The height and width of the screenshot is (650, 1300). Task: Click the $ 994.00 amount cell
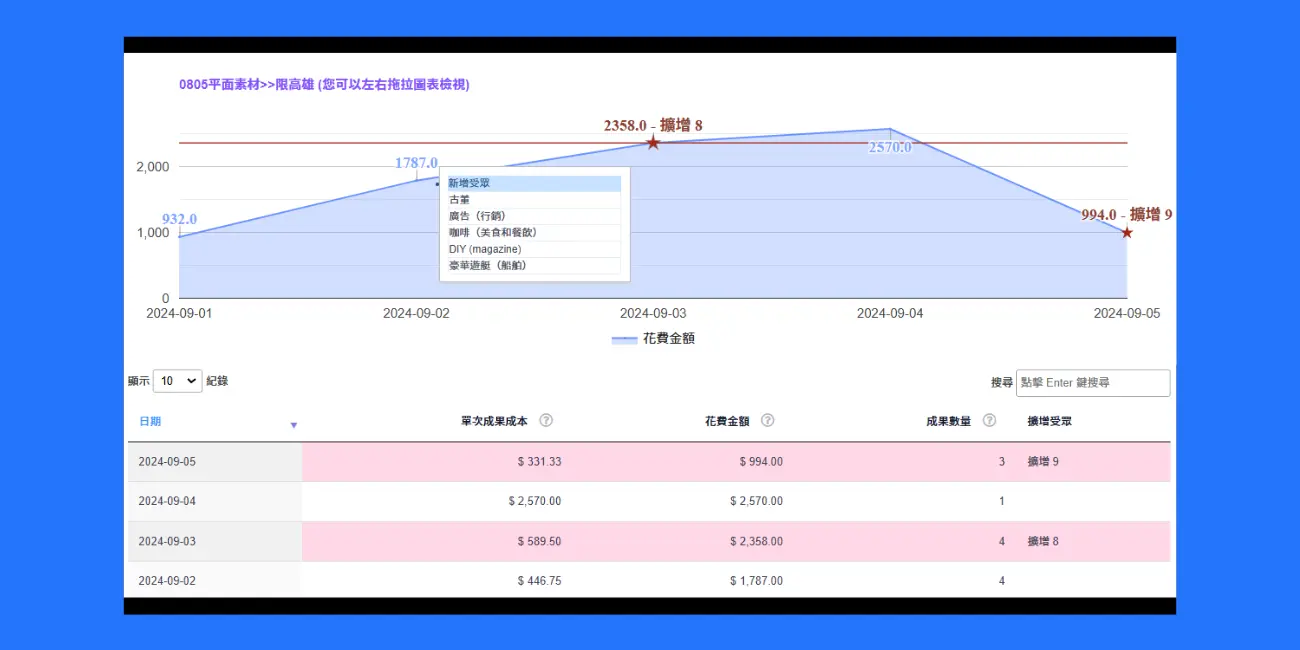coord(761,462)
